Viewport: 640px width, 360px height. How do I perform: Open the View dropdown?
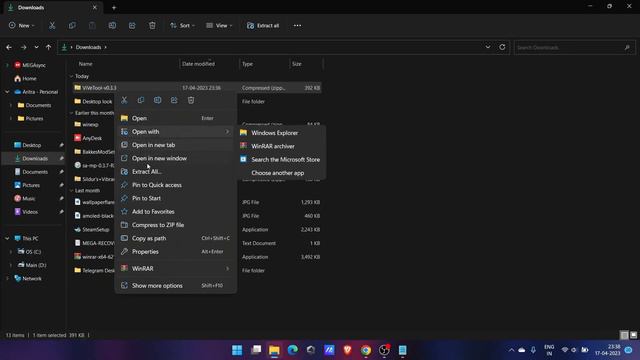[x=219, y=25]
